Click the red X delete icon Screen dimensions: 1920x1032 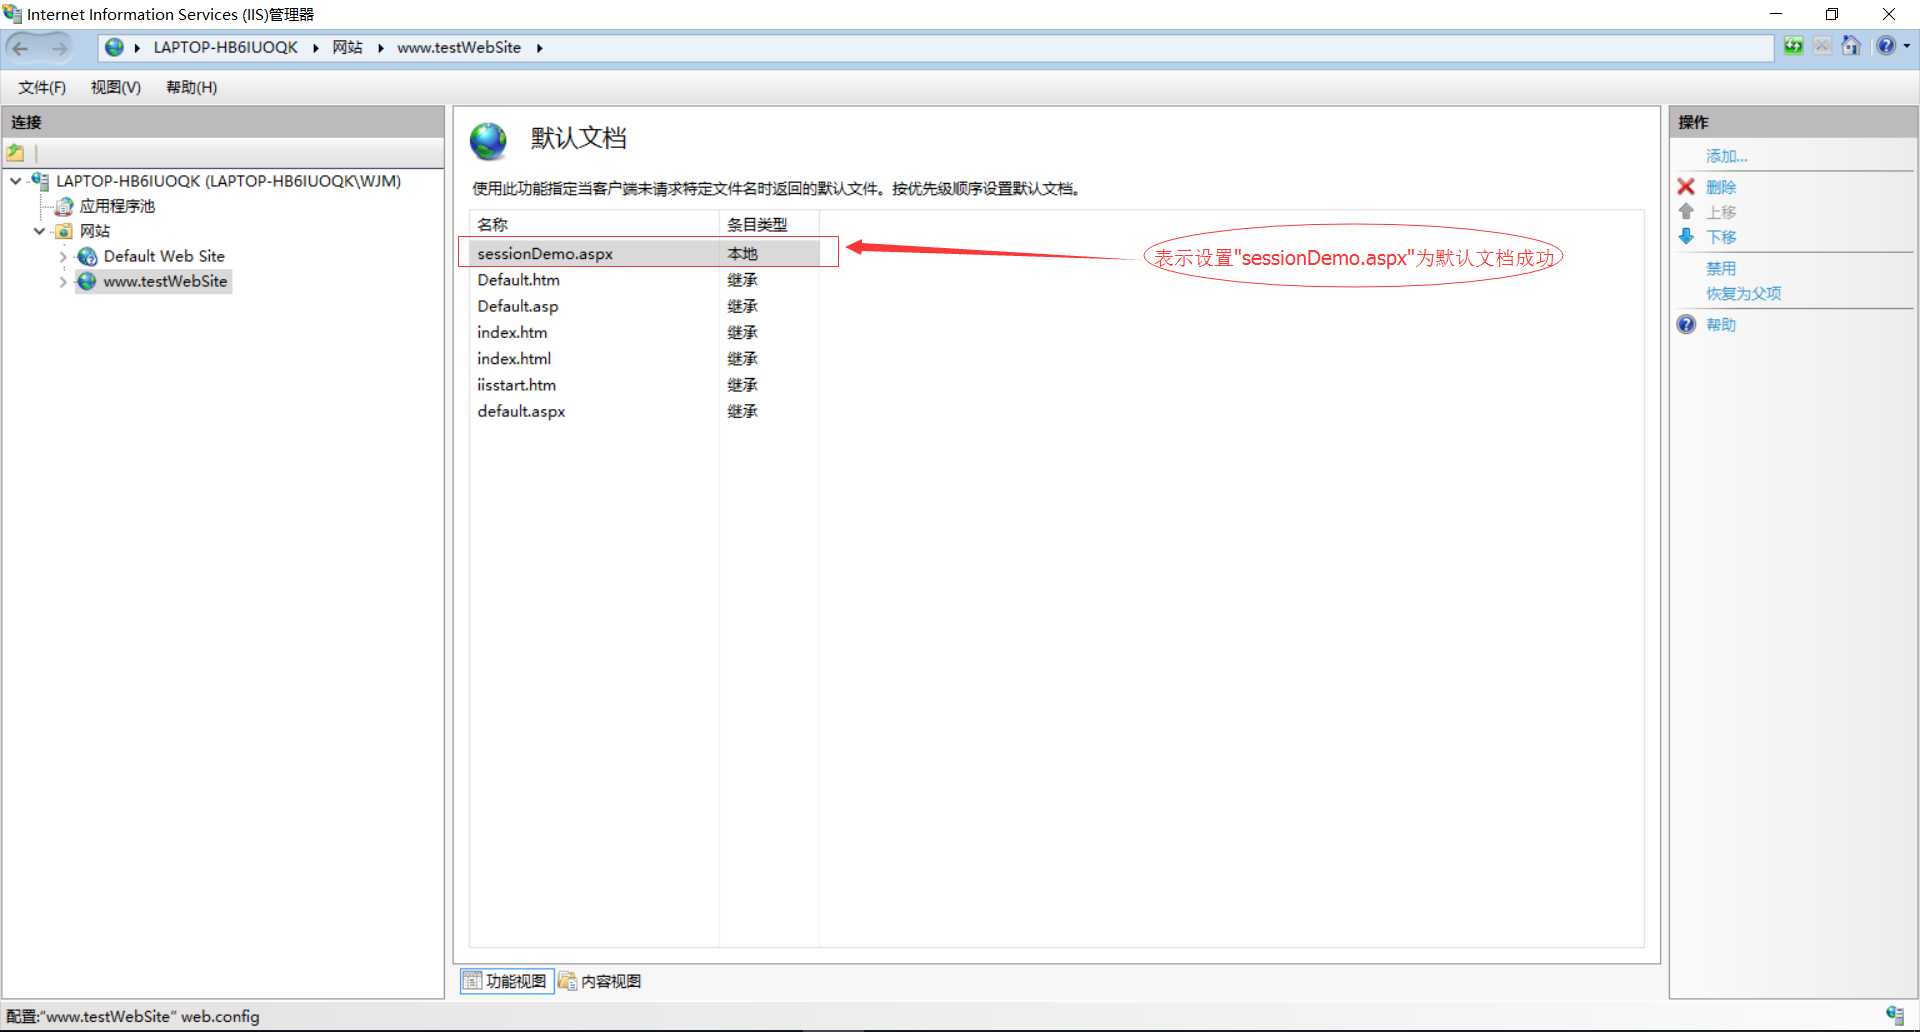[1686, 187]
